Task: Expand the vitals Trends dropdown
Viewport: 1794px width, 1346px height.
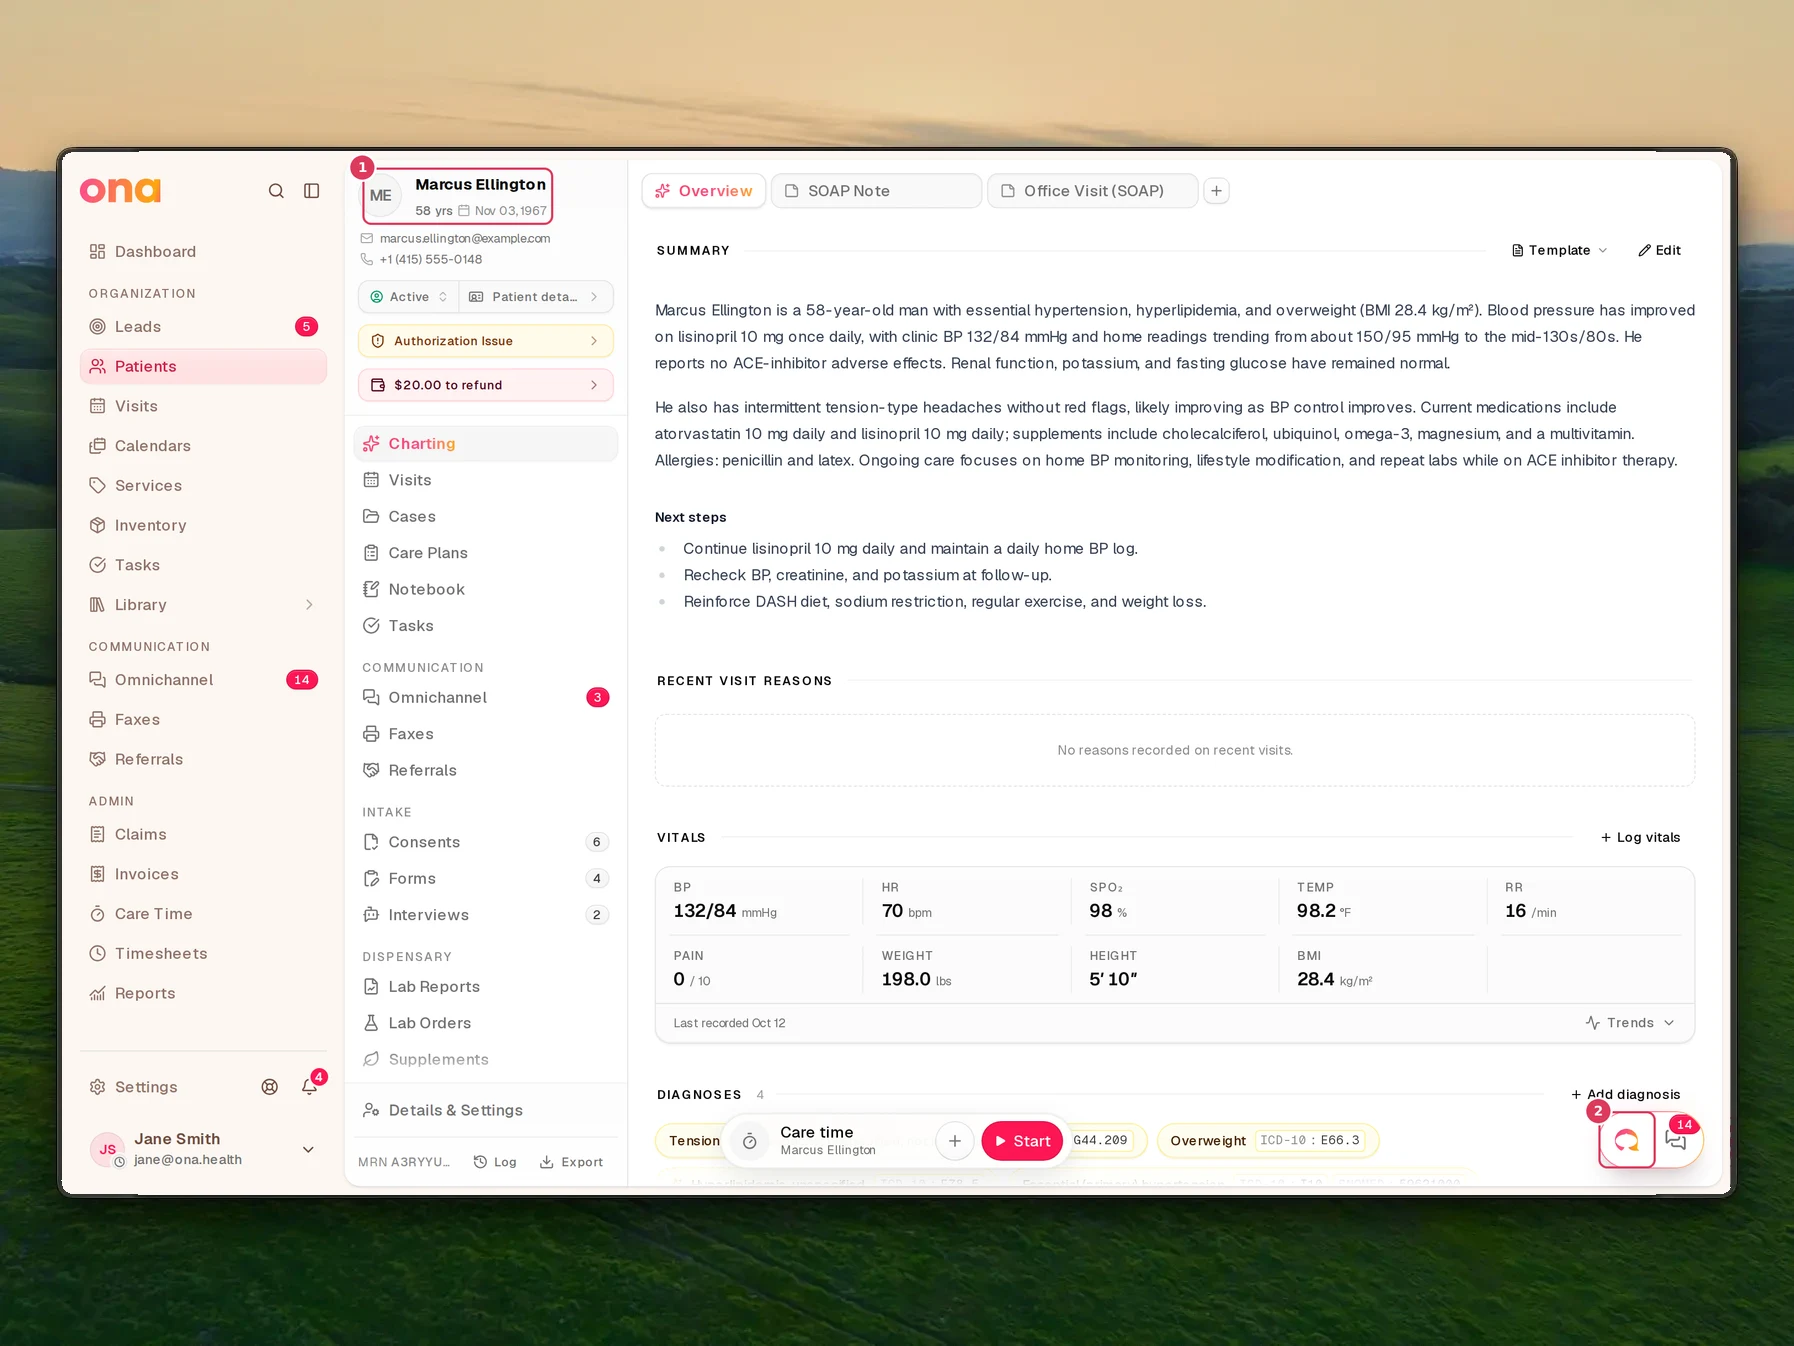Action: pyautogui.click(x=1630, y=1023)
